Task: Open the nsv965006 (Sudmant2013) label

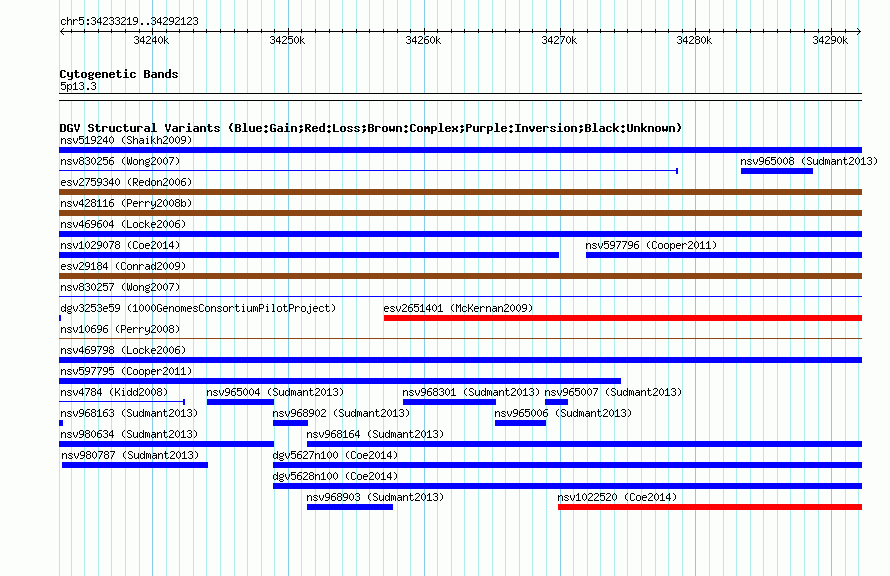Action: [563, 413]
